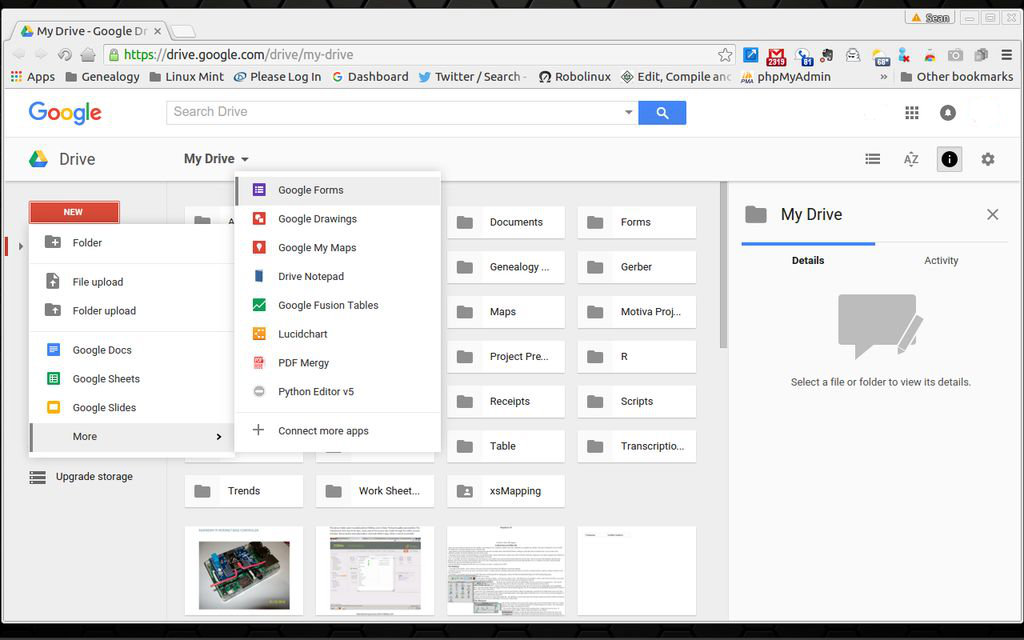Create a new Google Docs document
The height and width of the screenshot is (640, 1024).
coord(131,350)
